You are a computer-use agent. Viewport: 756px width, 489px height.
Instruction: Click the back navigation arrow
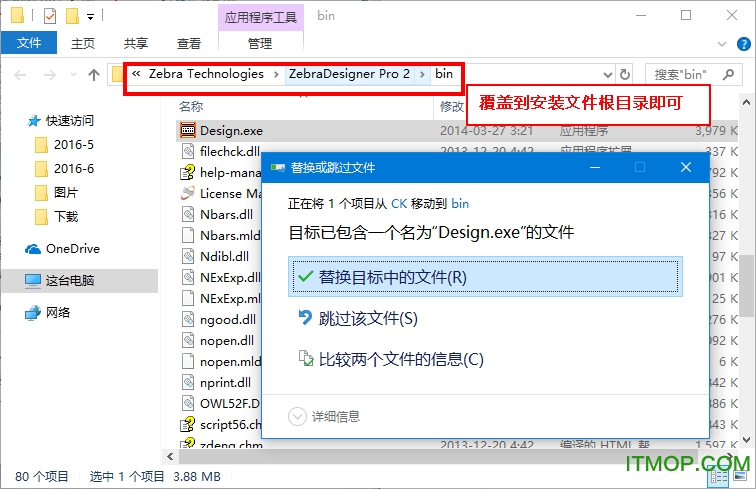20,75
